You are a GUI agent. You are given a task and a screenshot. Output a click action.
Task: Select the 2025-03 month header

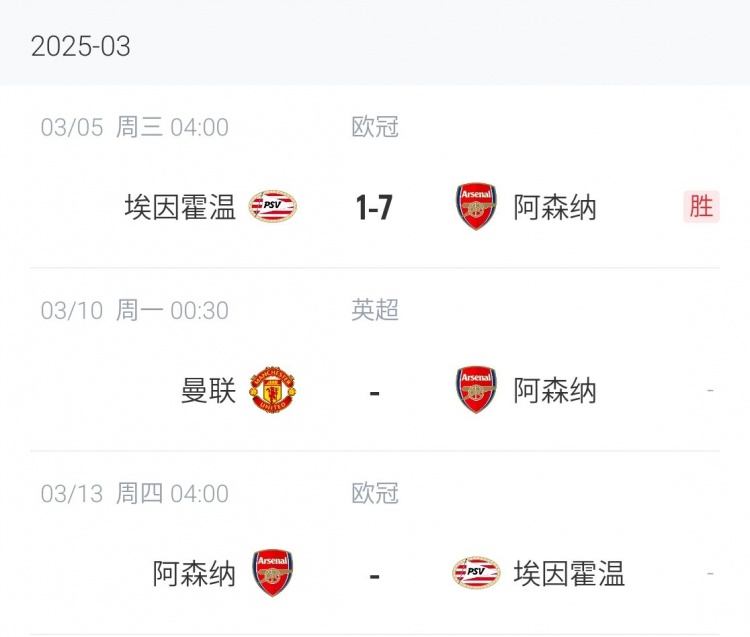81,46
